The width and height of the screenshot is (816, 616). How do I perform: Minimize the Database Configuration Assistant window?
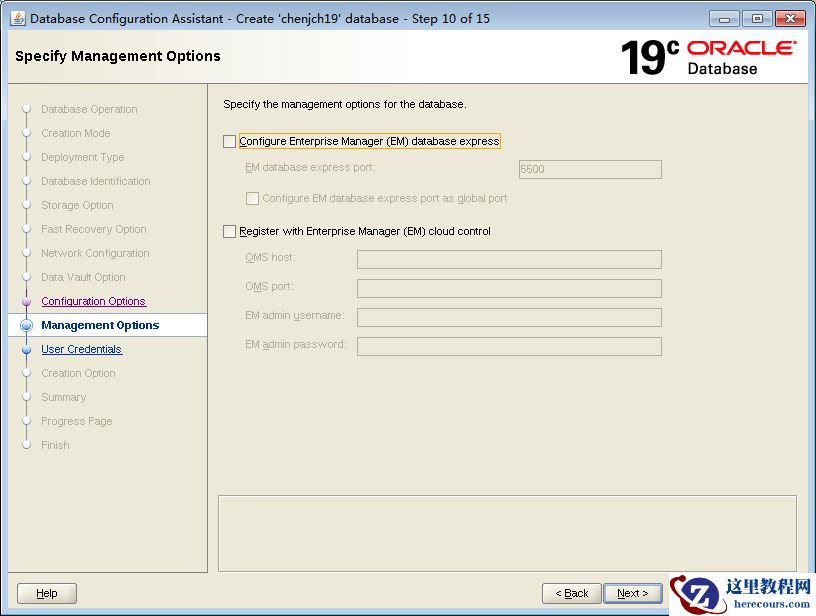724,19
